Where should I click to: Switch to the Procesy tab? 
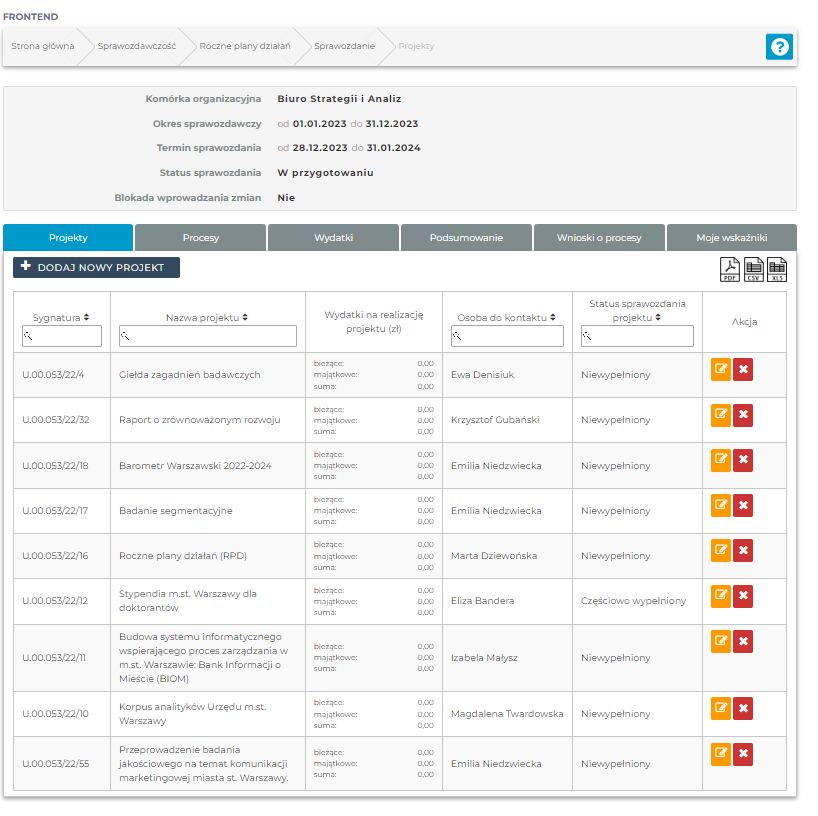click(200, 238)
